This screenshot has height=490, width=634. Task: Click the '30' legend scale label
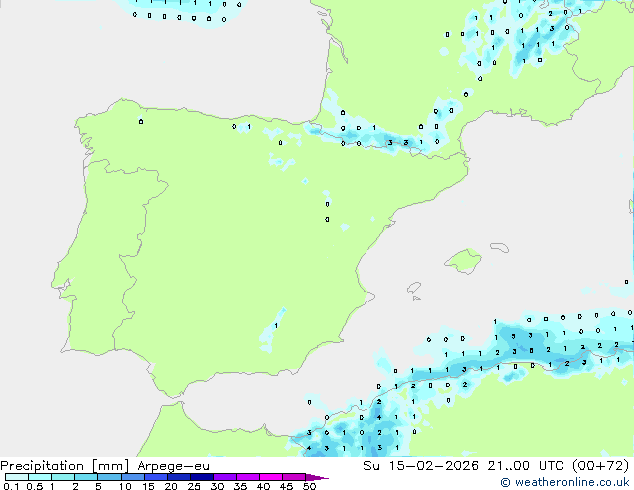pos(217,486)
